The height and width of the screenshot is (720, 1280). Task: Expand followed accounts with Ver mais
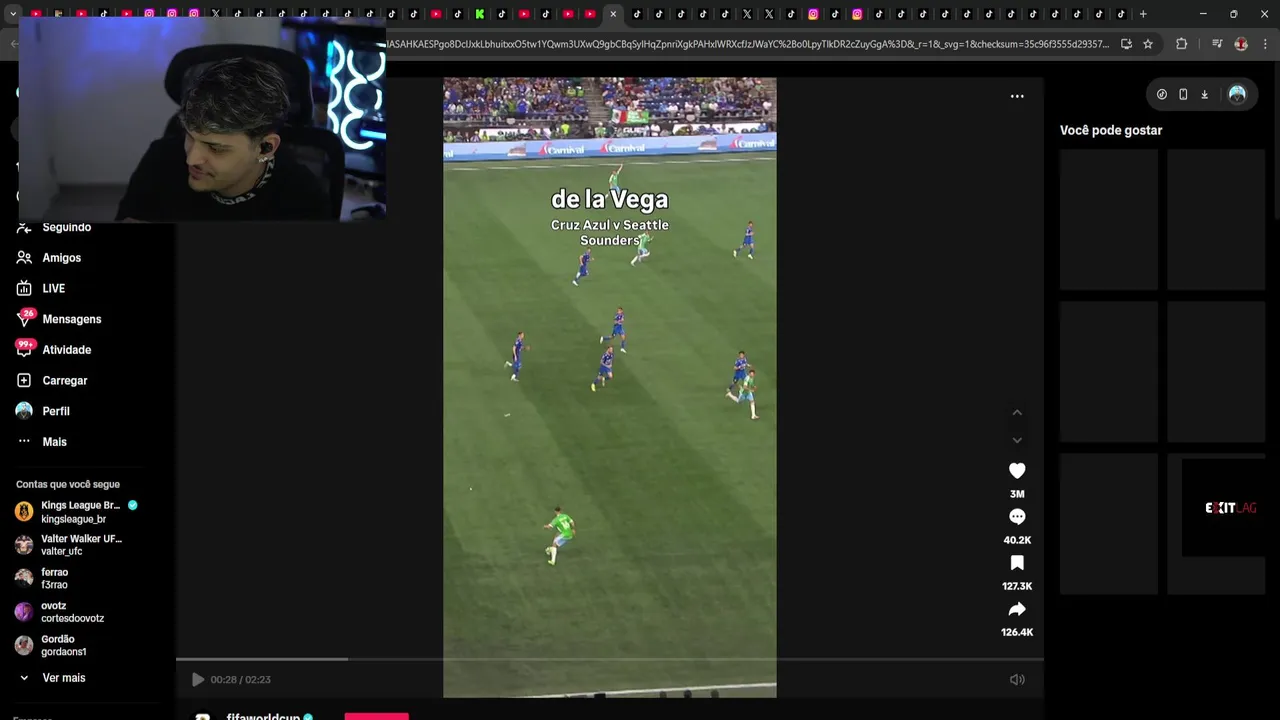coord(52,678)
